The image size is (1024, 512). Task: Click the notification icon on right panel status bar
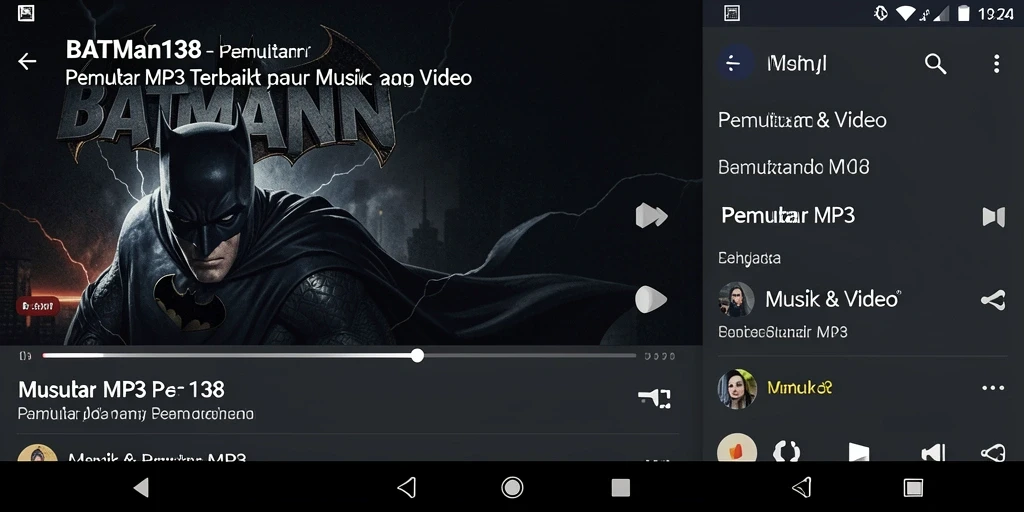732,13
